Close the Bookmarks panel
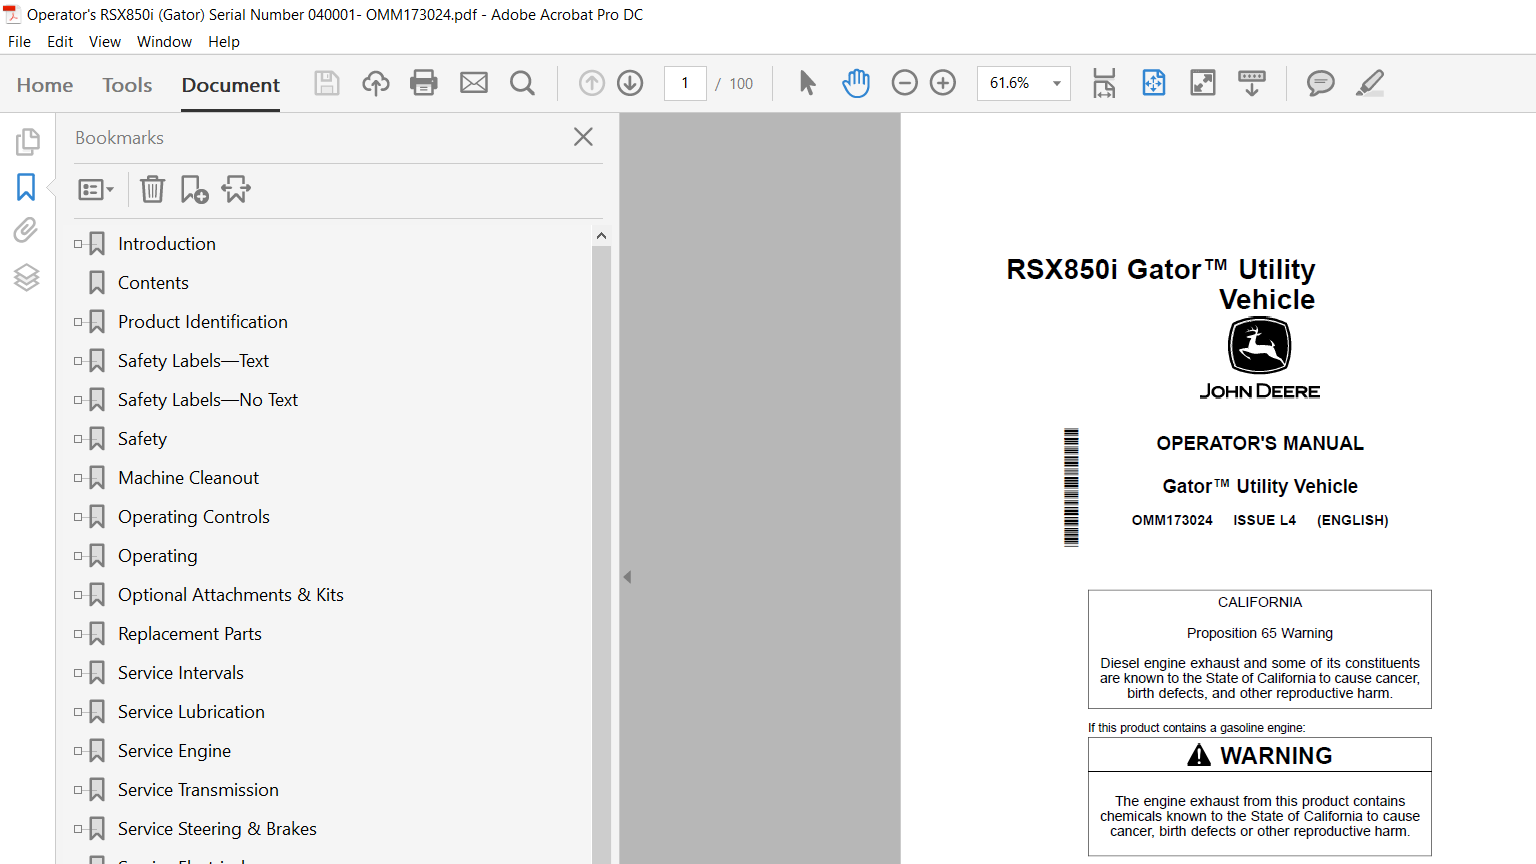1536x864 pixels. click(584, 137)
